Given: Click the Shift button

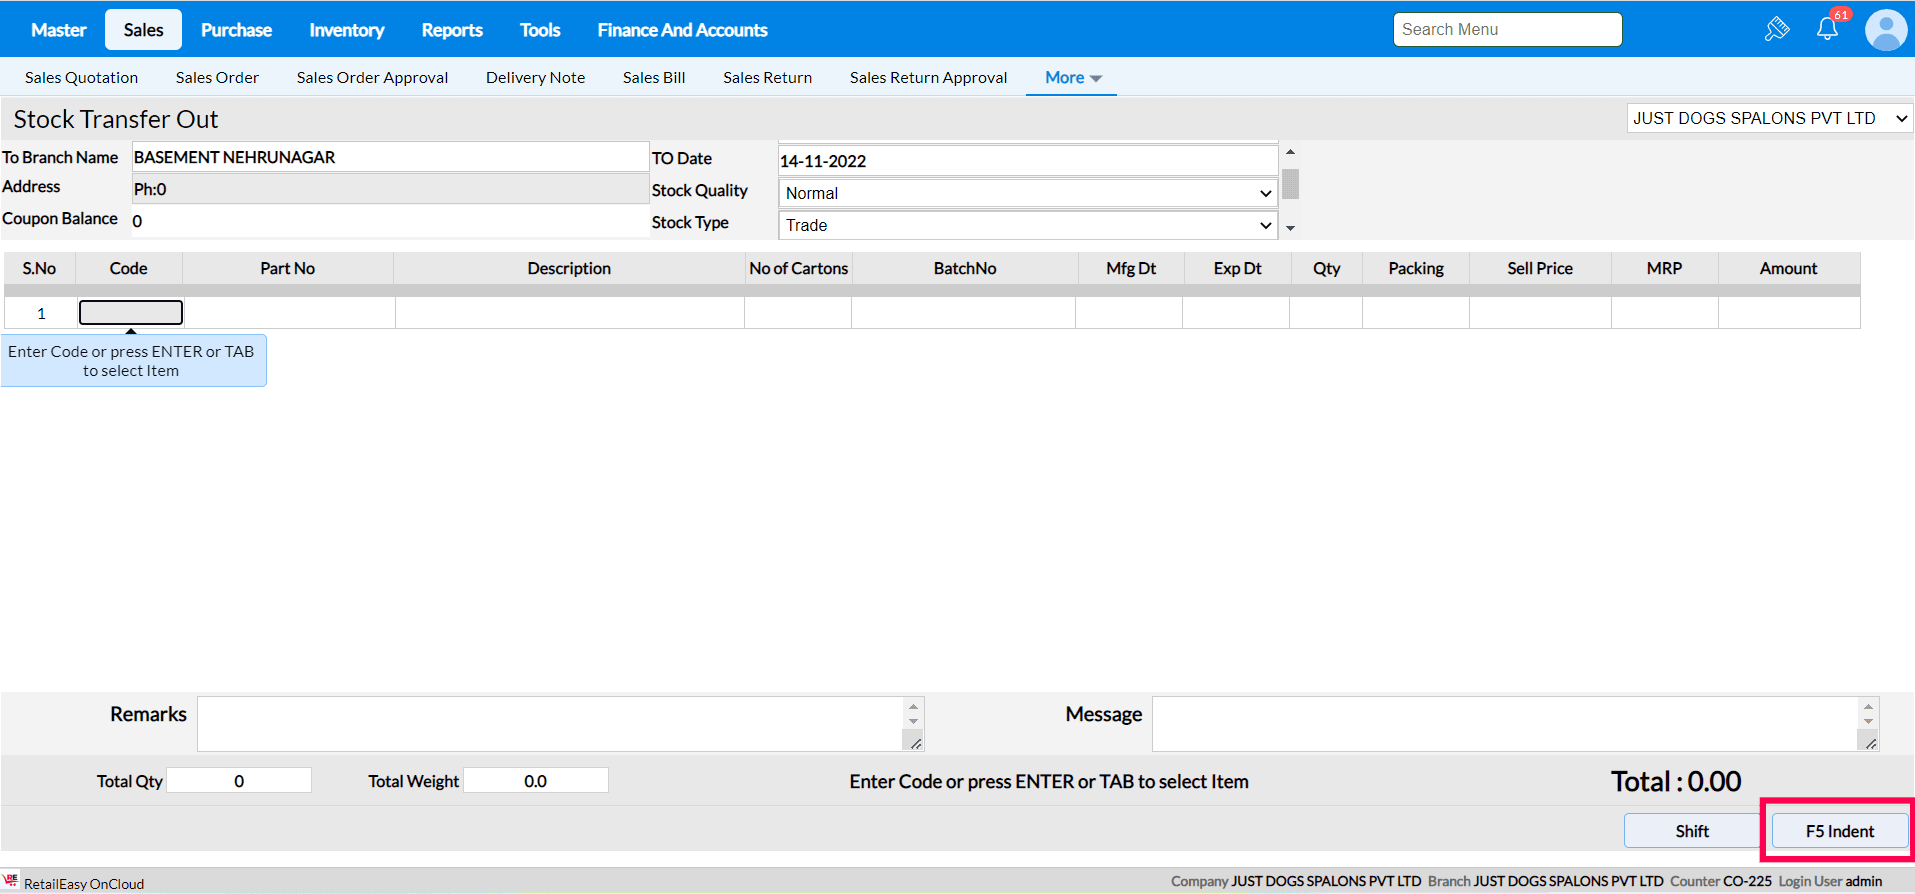Looking at the screenshot, I should click(1691, 831).
